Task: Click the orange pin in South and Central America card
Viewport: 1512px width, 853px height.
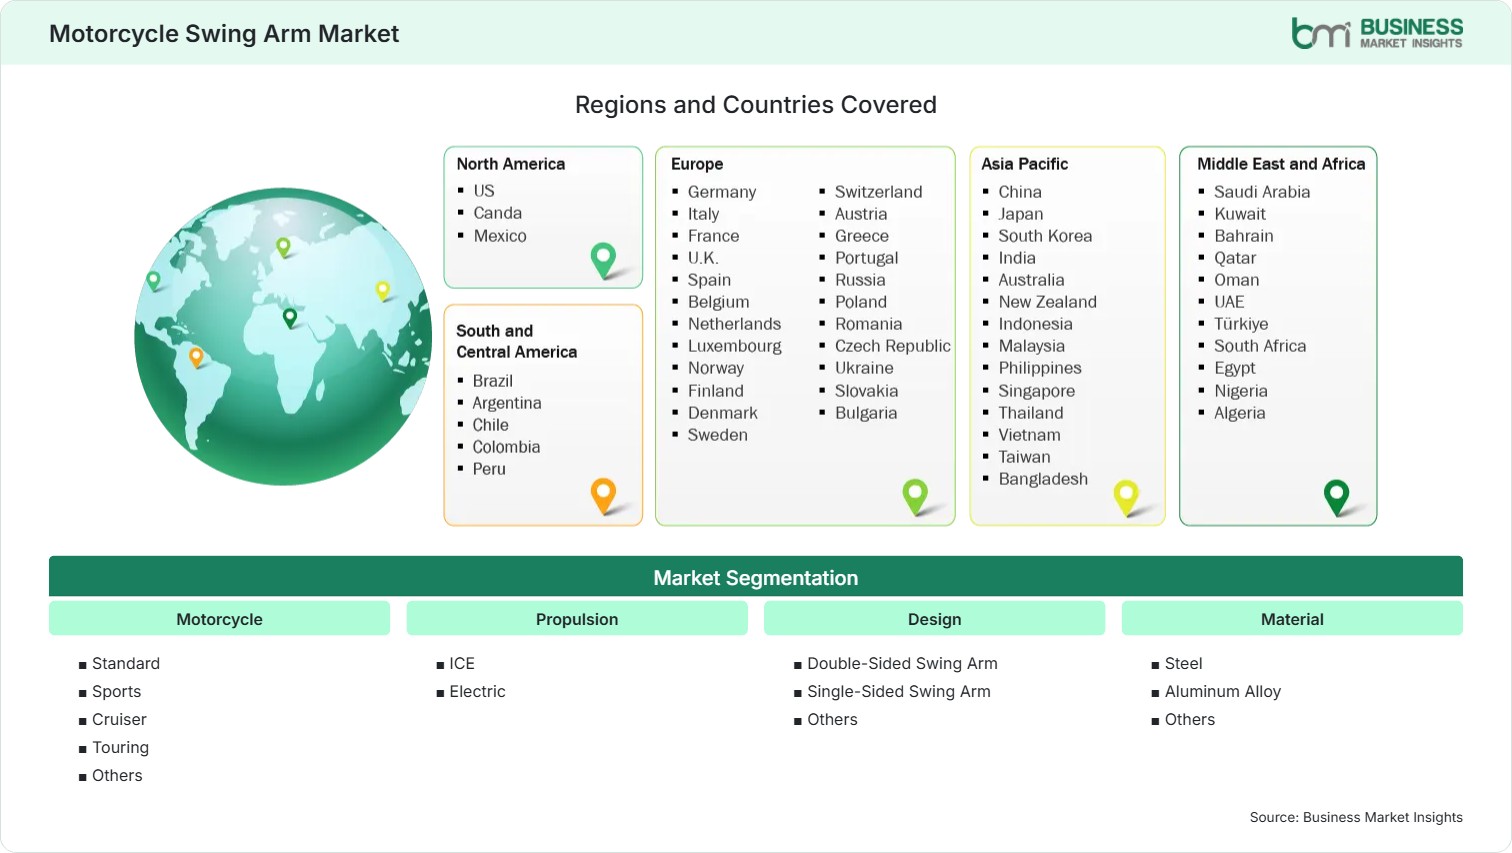Action: tap(604, 496)
